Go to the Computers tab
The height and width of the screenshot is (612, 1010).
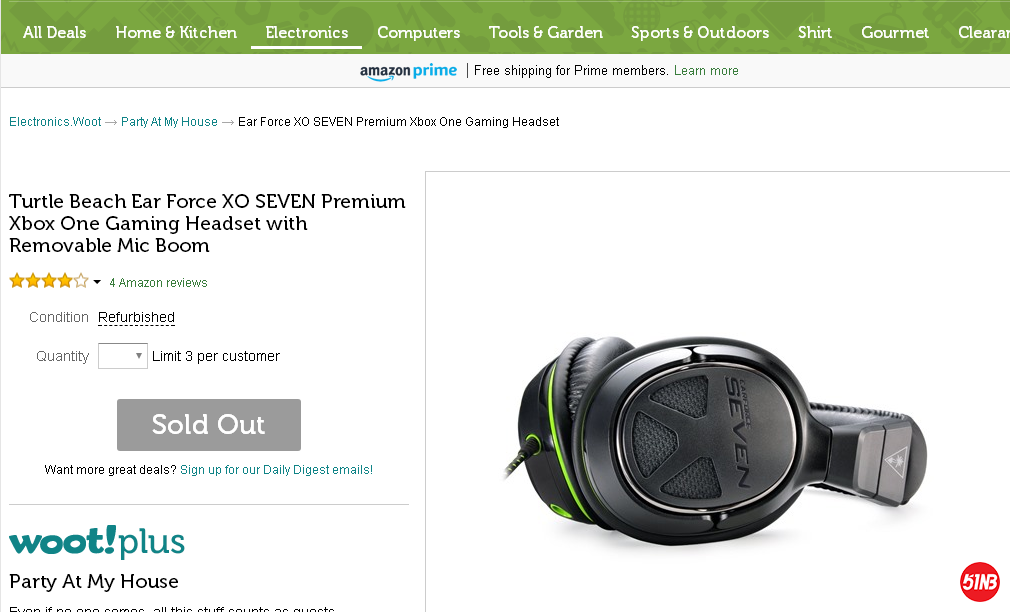tap(418, 32)
